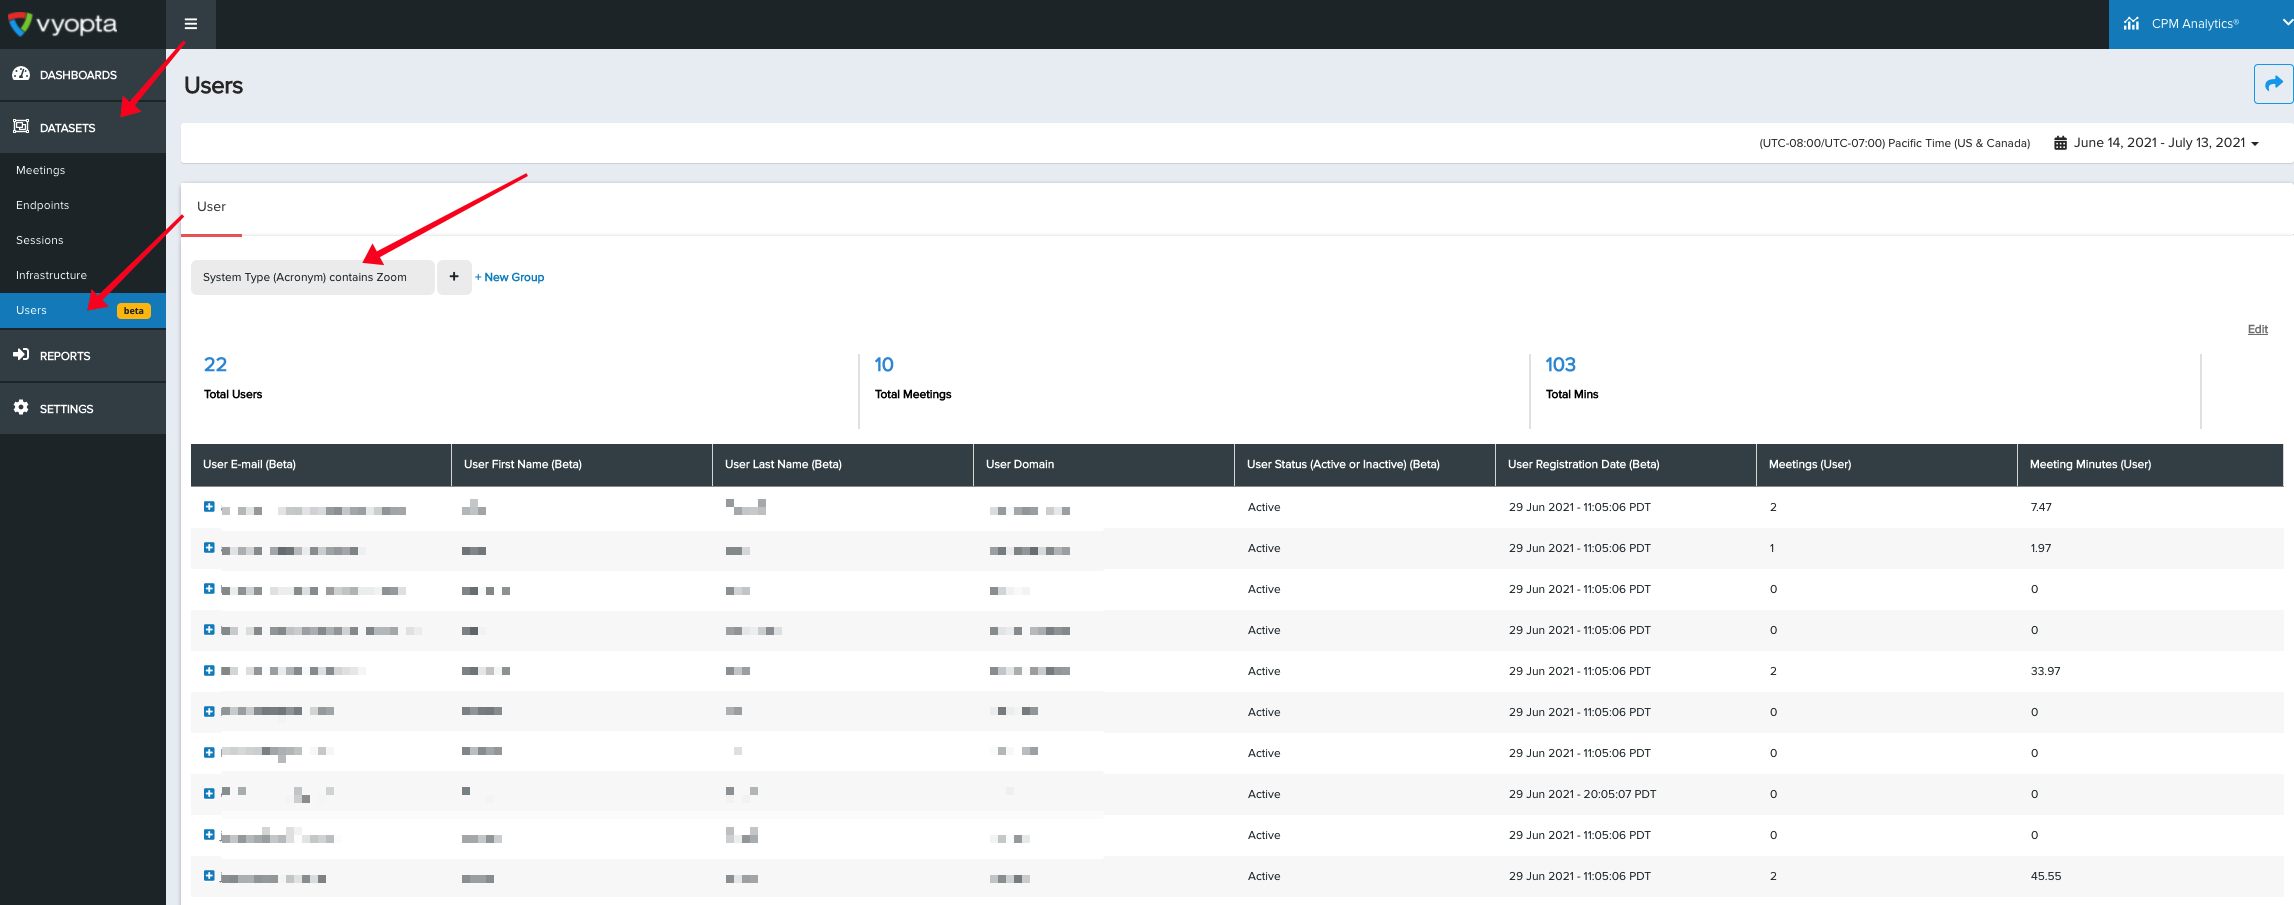2294x905 pixels.
Task: Click the Pacific Time timezone label
Action: pyautogui.click(x=1894, y=143)
